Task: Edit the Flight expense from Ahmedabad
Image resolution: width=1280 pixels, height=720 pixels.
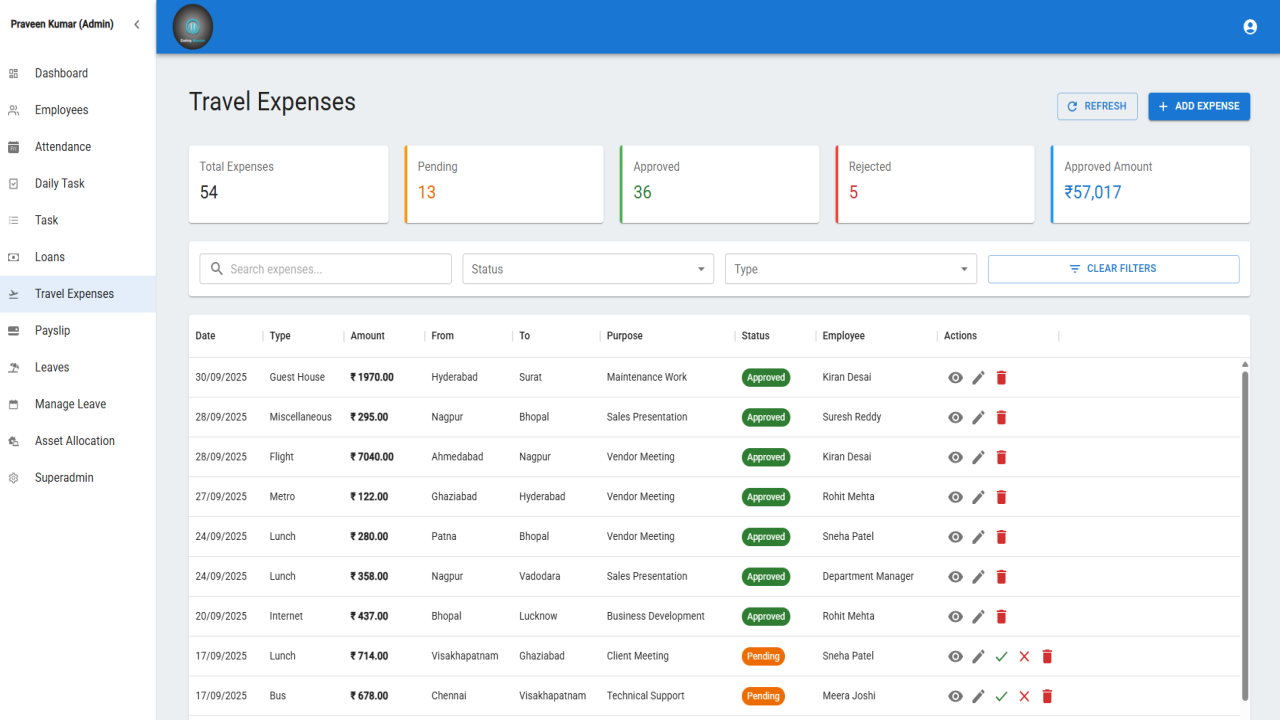Action: coord(978,457)
